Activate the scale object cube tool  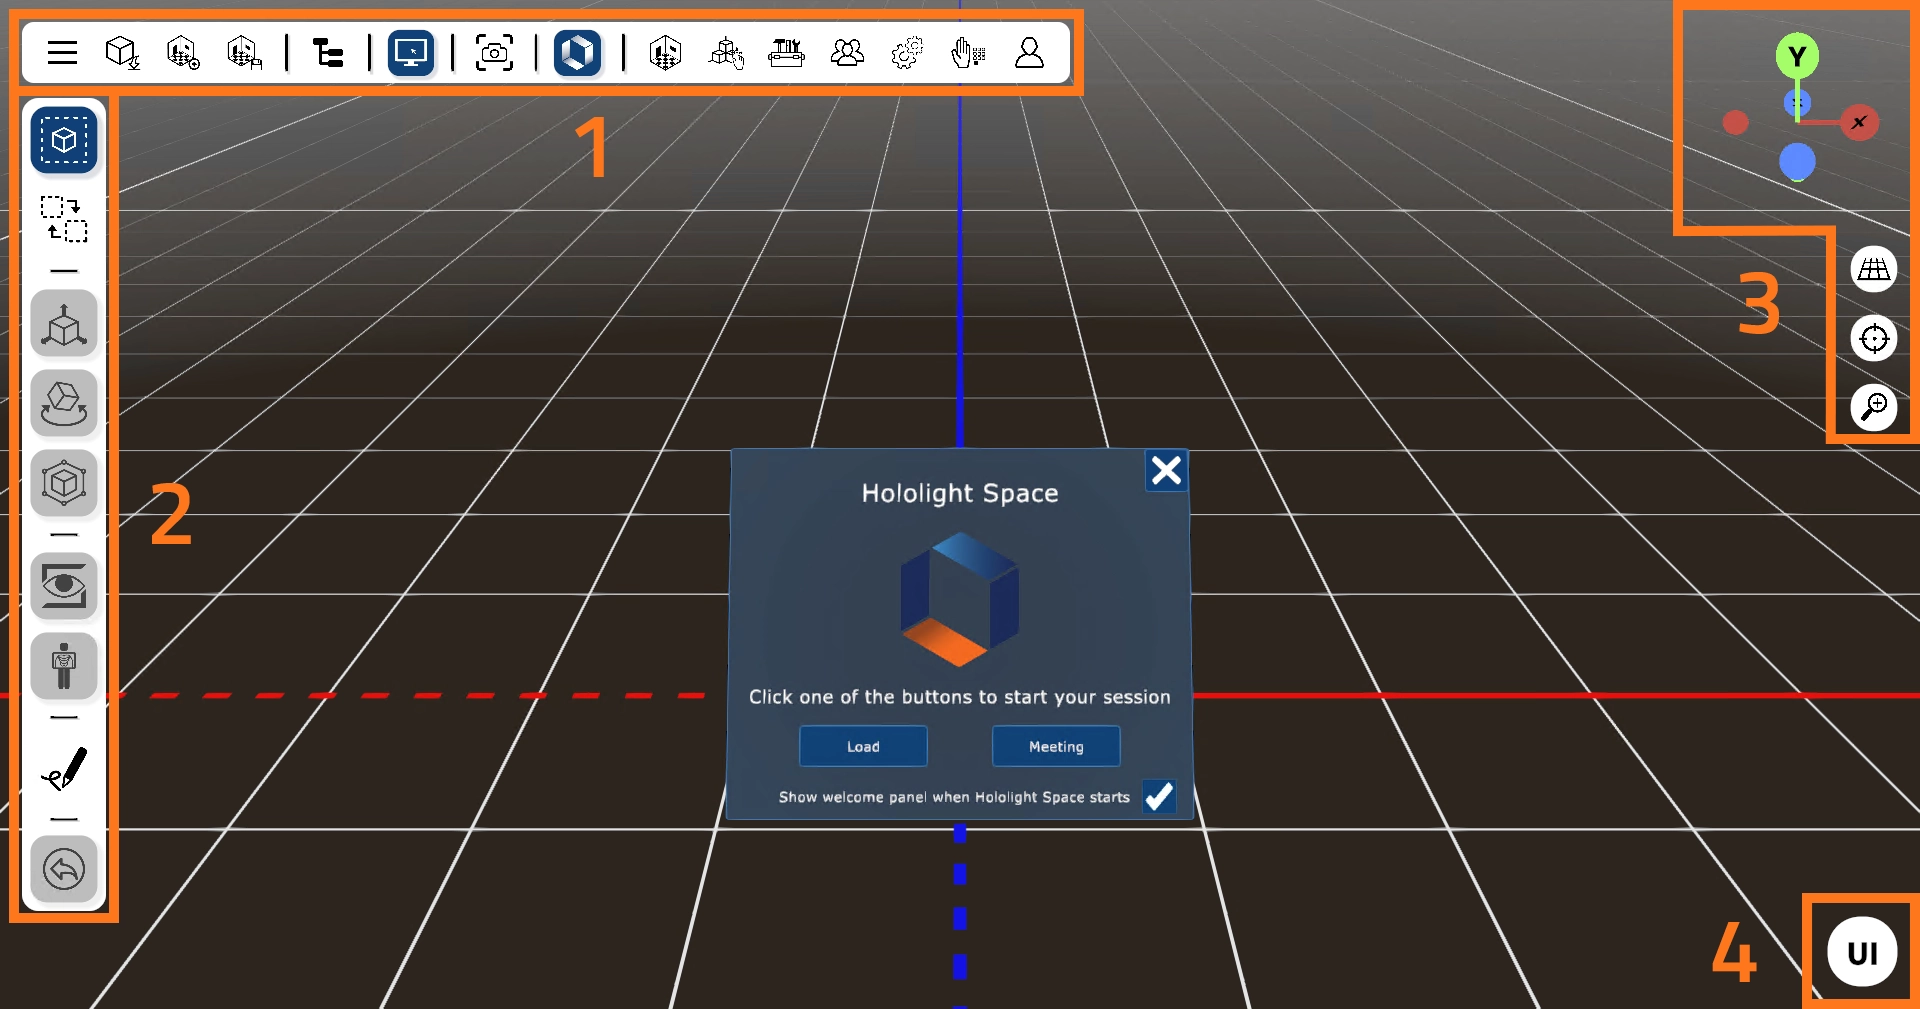pos(64,484)
